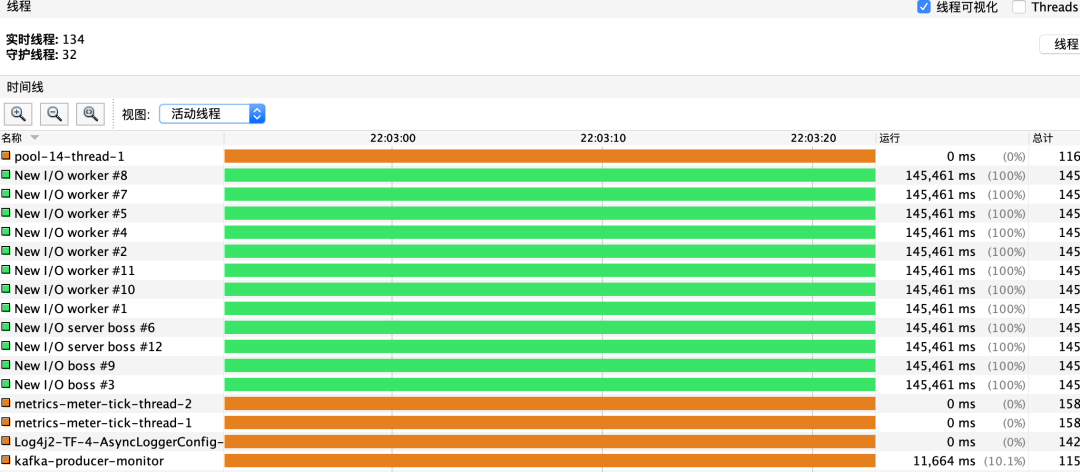1080x472 pixels.
Task: Click the 线程 button at top right
Action: click(1060, 45)
